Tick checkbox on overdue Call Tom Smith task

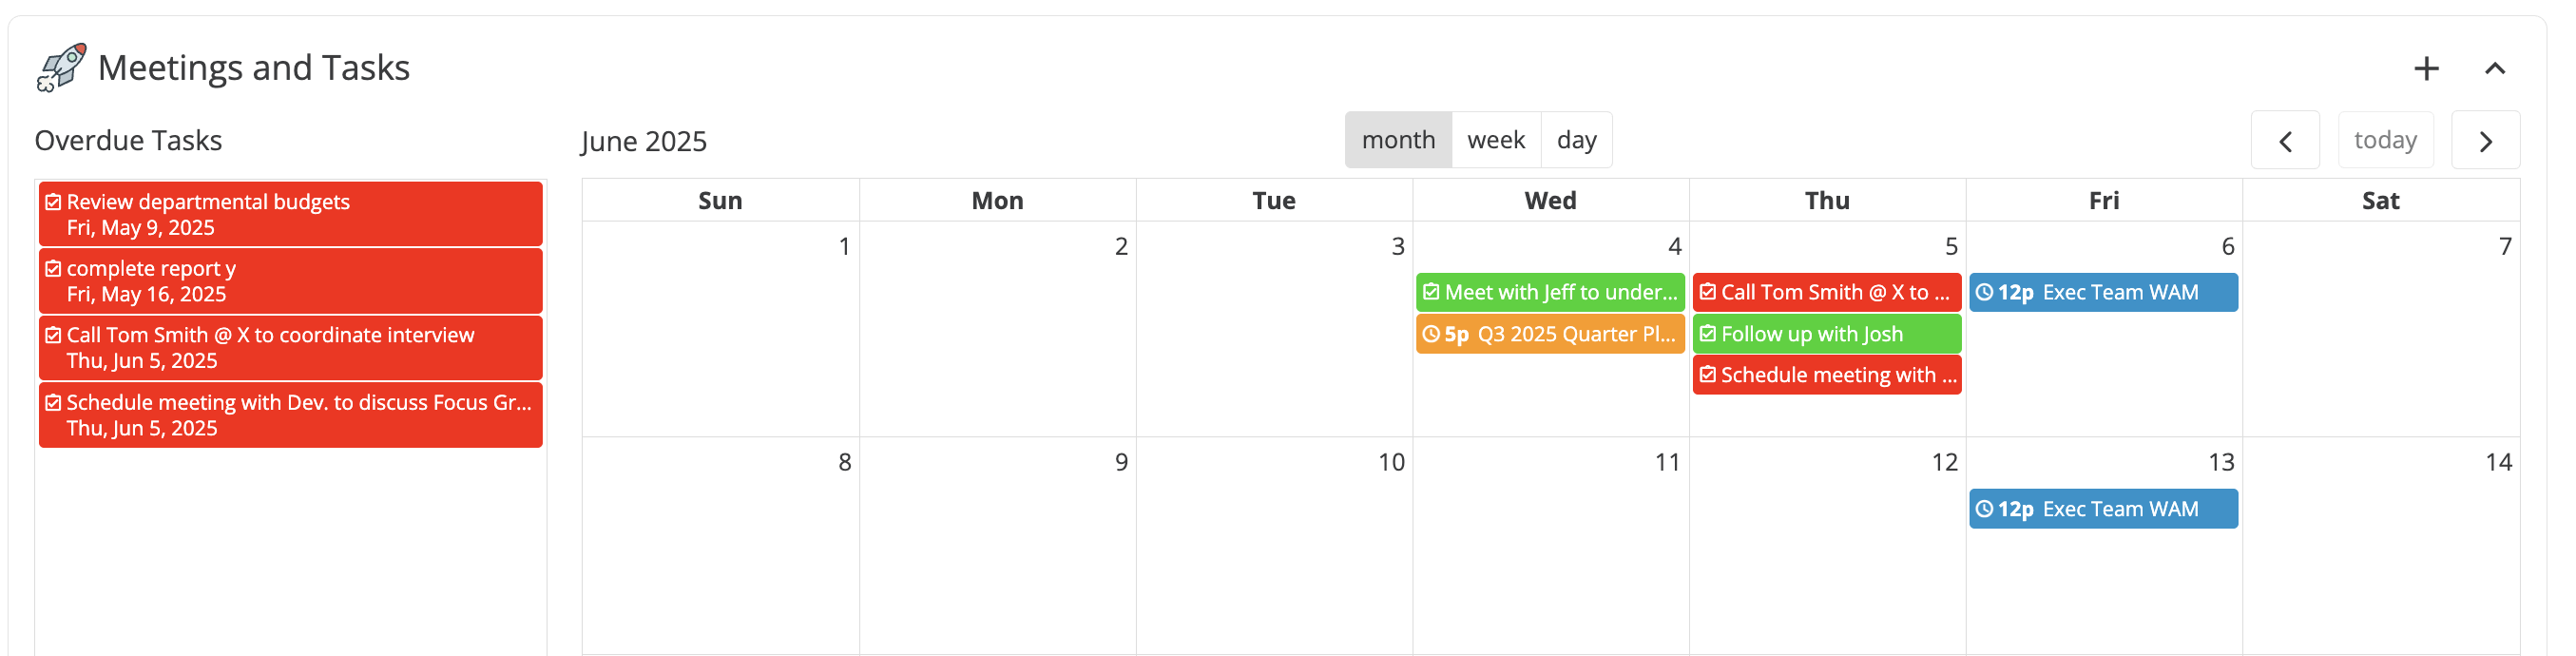tap(54, 335)
